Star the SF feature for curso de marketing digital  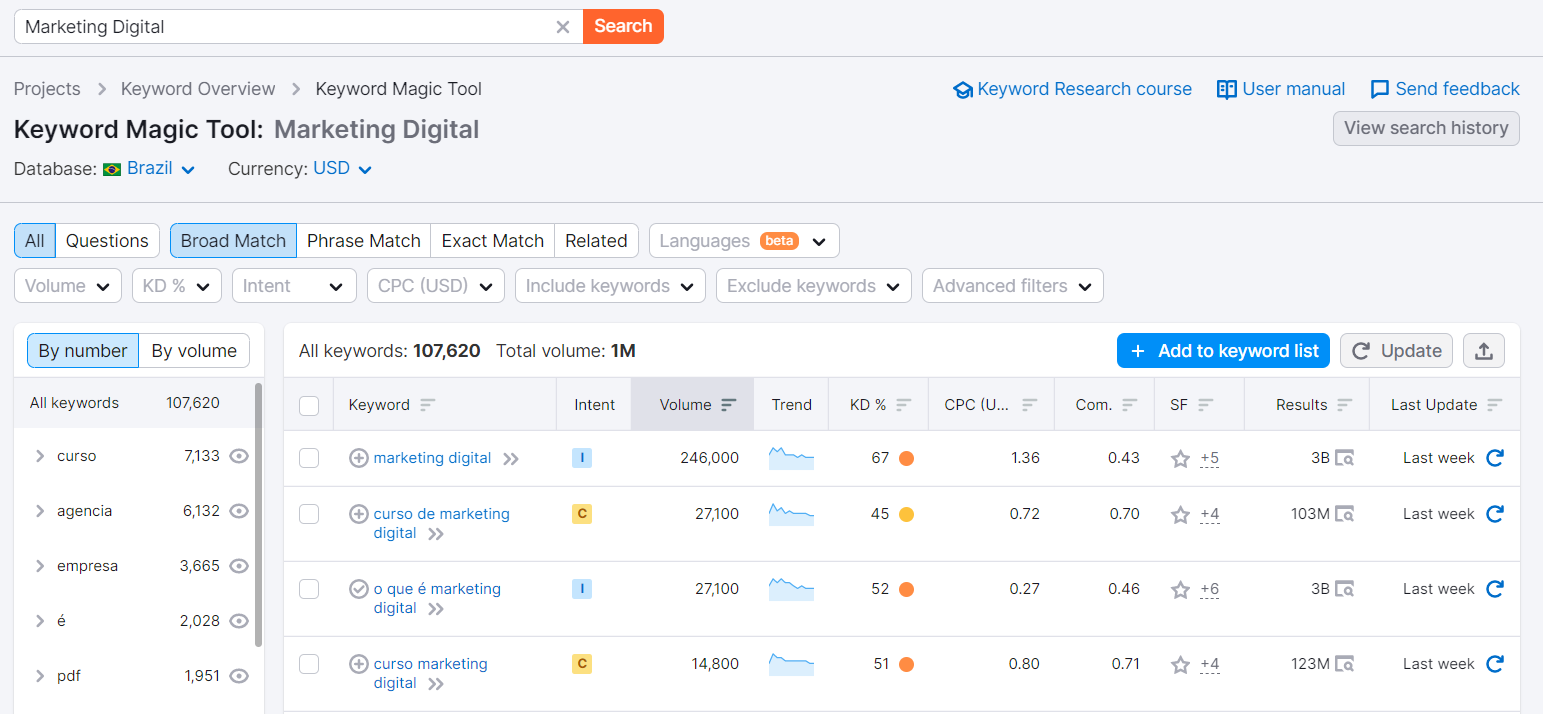1180,514
